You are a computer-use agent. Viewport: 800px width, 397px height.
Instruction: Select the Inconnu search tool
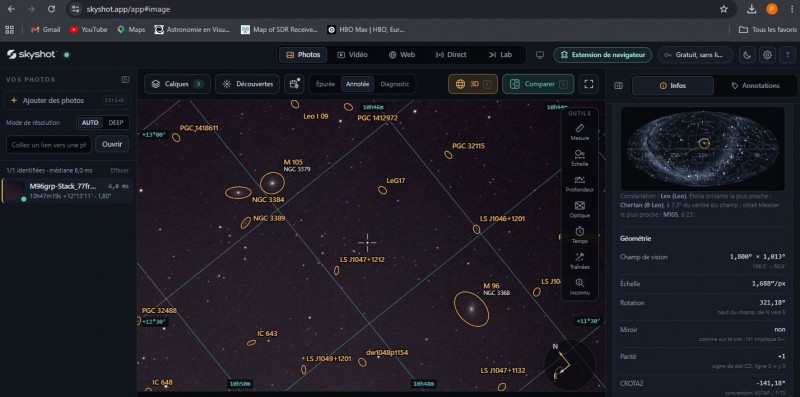coord(579,287)
